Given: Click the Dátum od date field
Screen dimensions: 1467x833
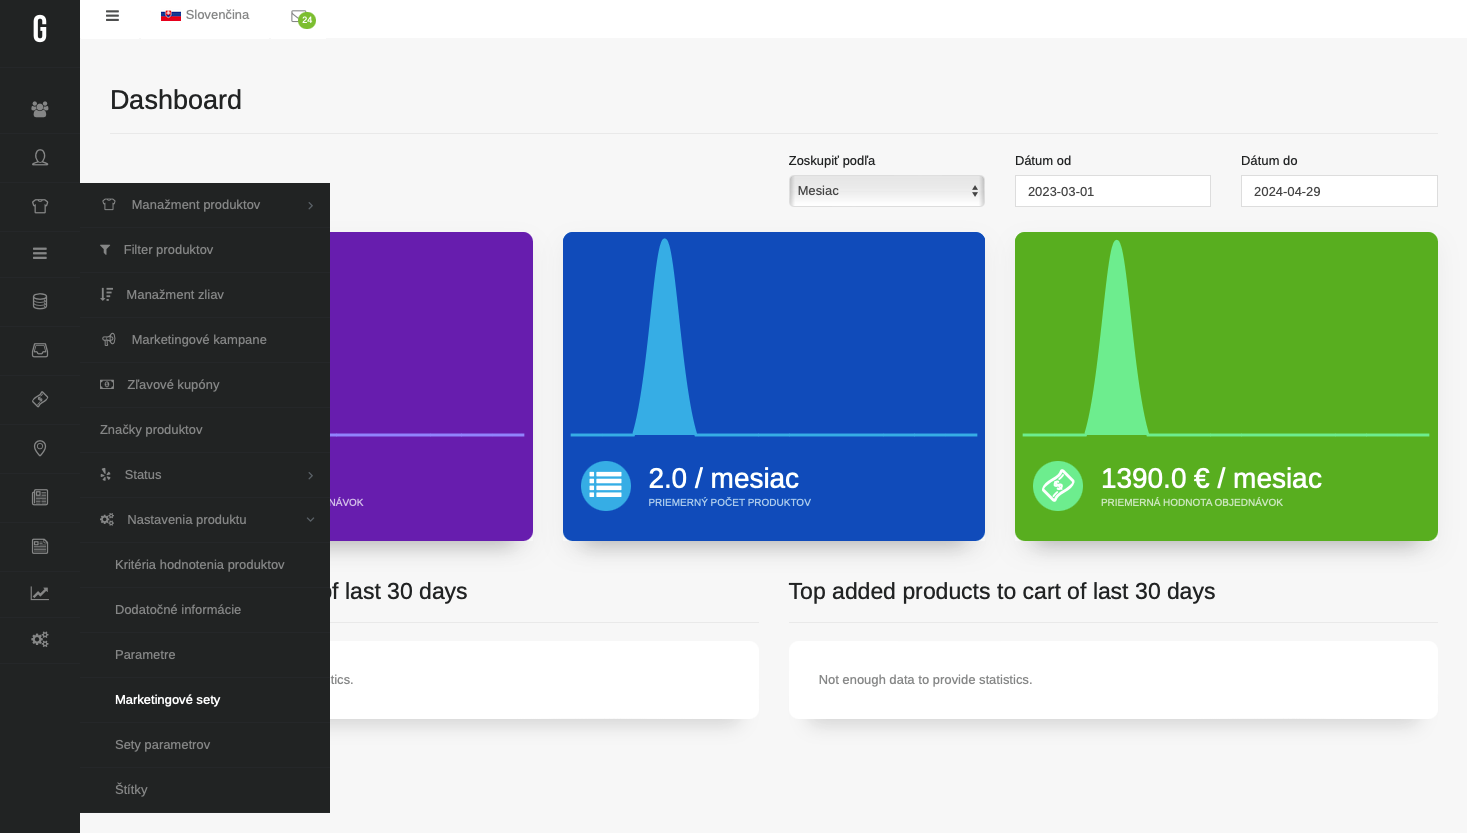Looking at the screenshot, I should [1112, 191].
